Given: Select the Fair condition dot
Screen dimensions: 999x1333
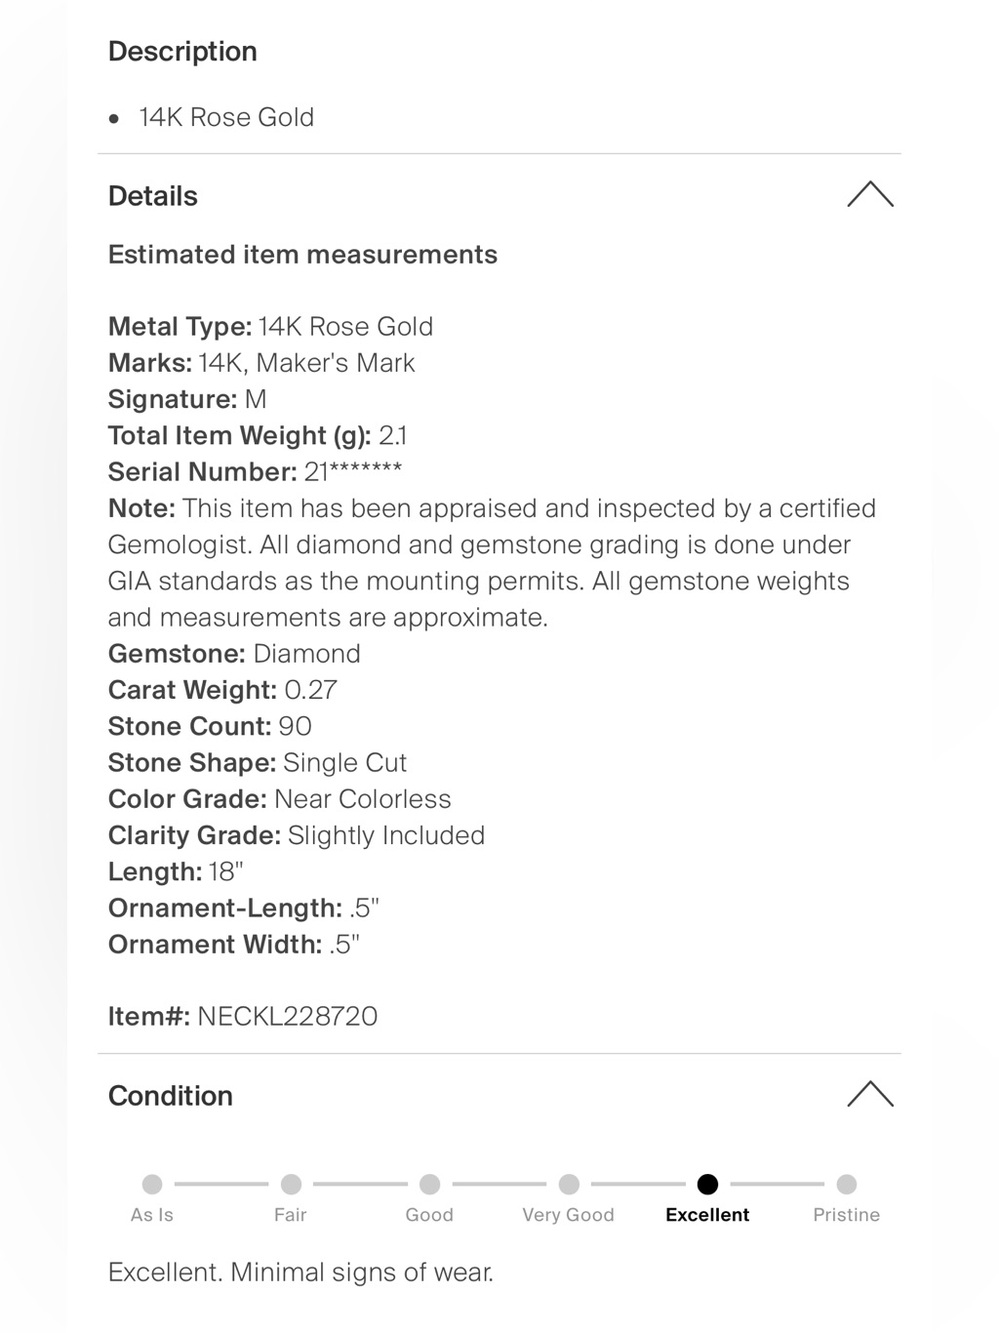Looking at the screenshot, I should pos(291,1184).
